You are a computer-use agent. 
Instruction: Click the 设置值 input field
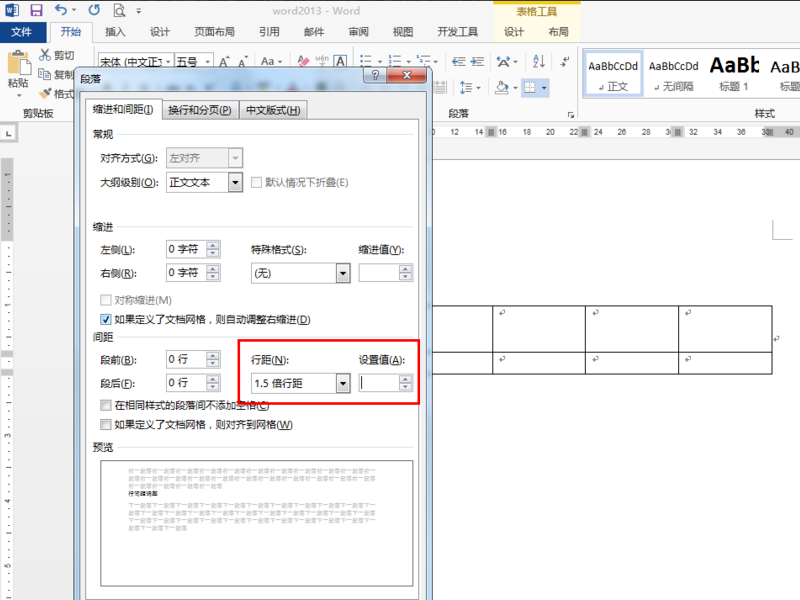[379, 383]
